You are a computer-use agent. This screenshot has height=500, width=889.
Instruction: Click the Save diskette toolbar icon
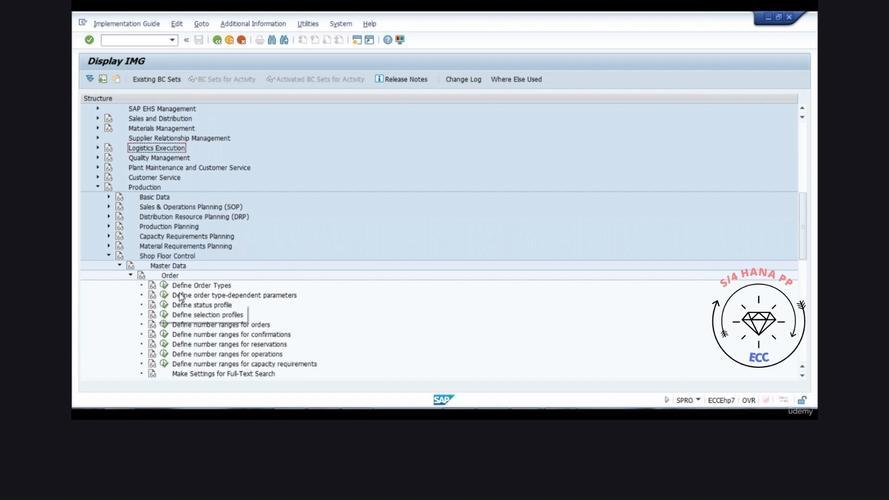(x=198, y=40)
